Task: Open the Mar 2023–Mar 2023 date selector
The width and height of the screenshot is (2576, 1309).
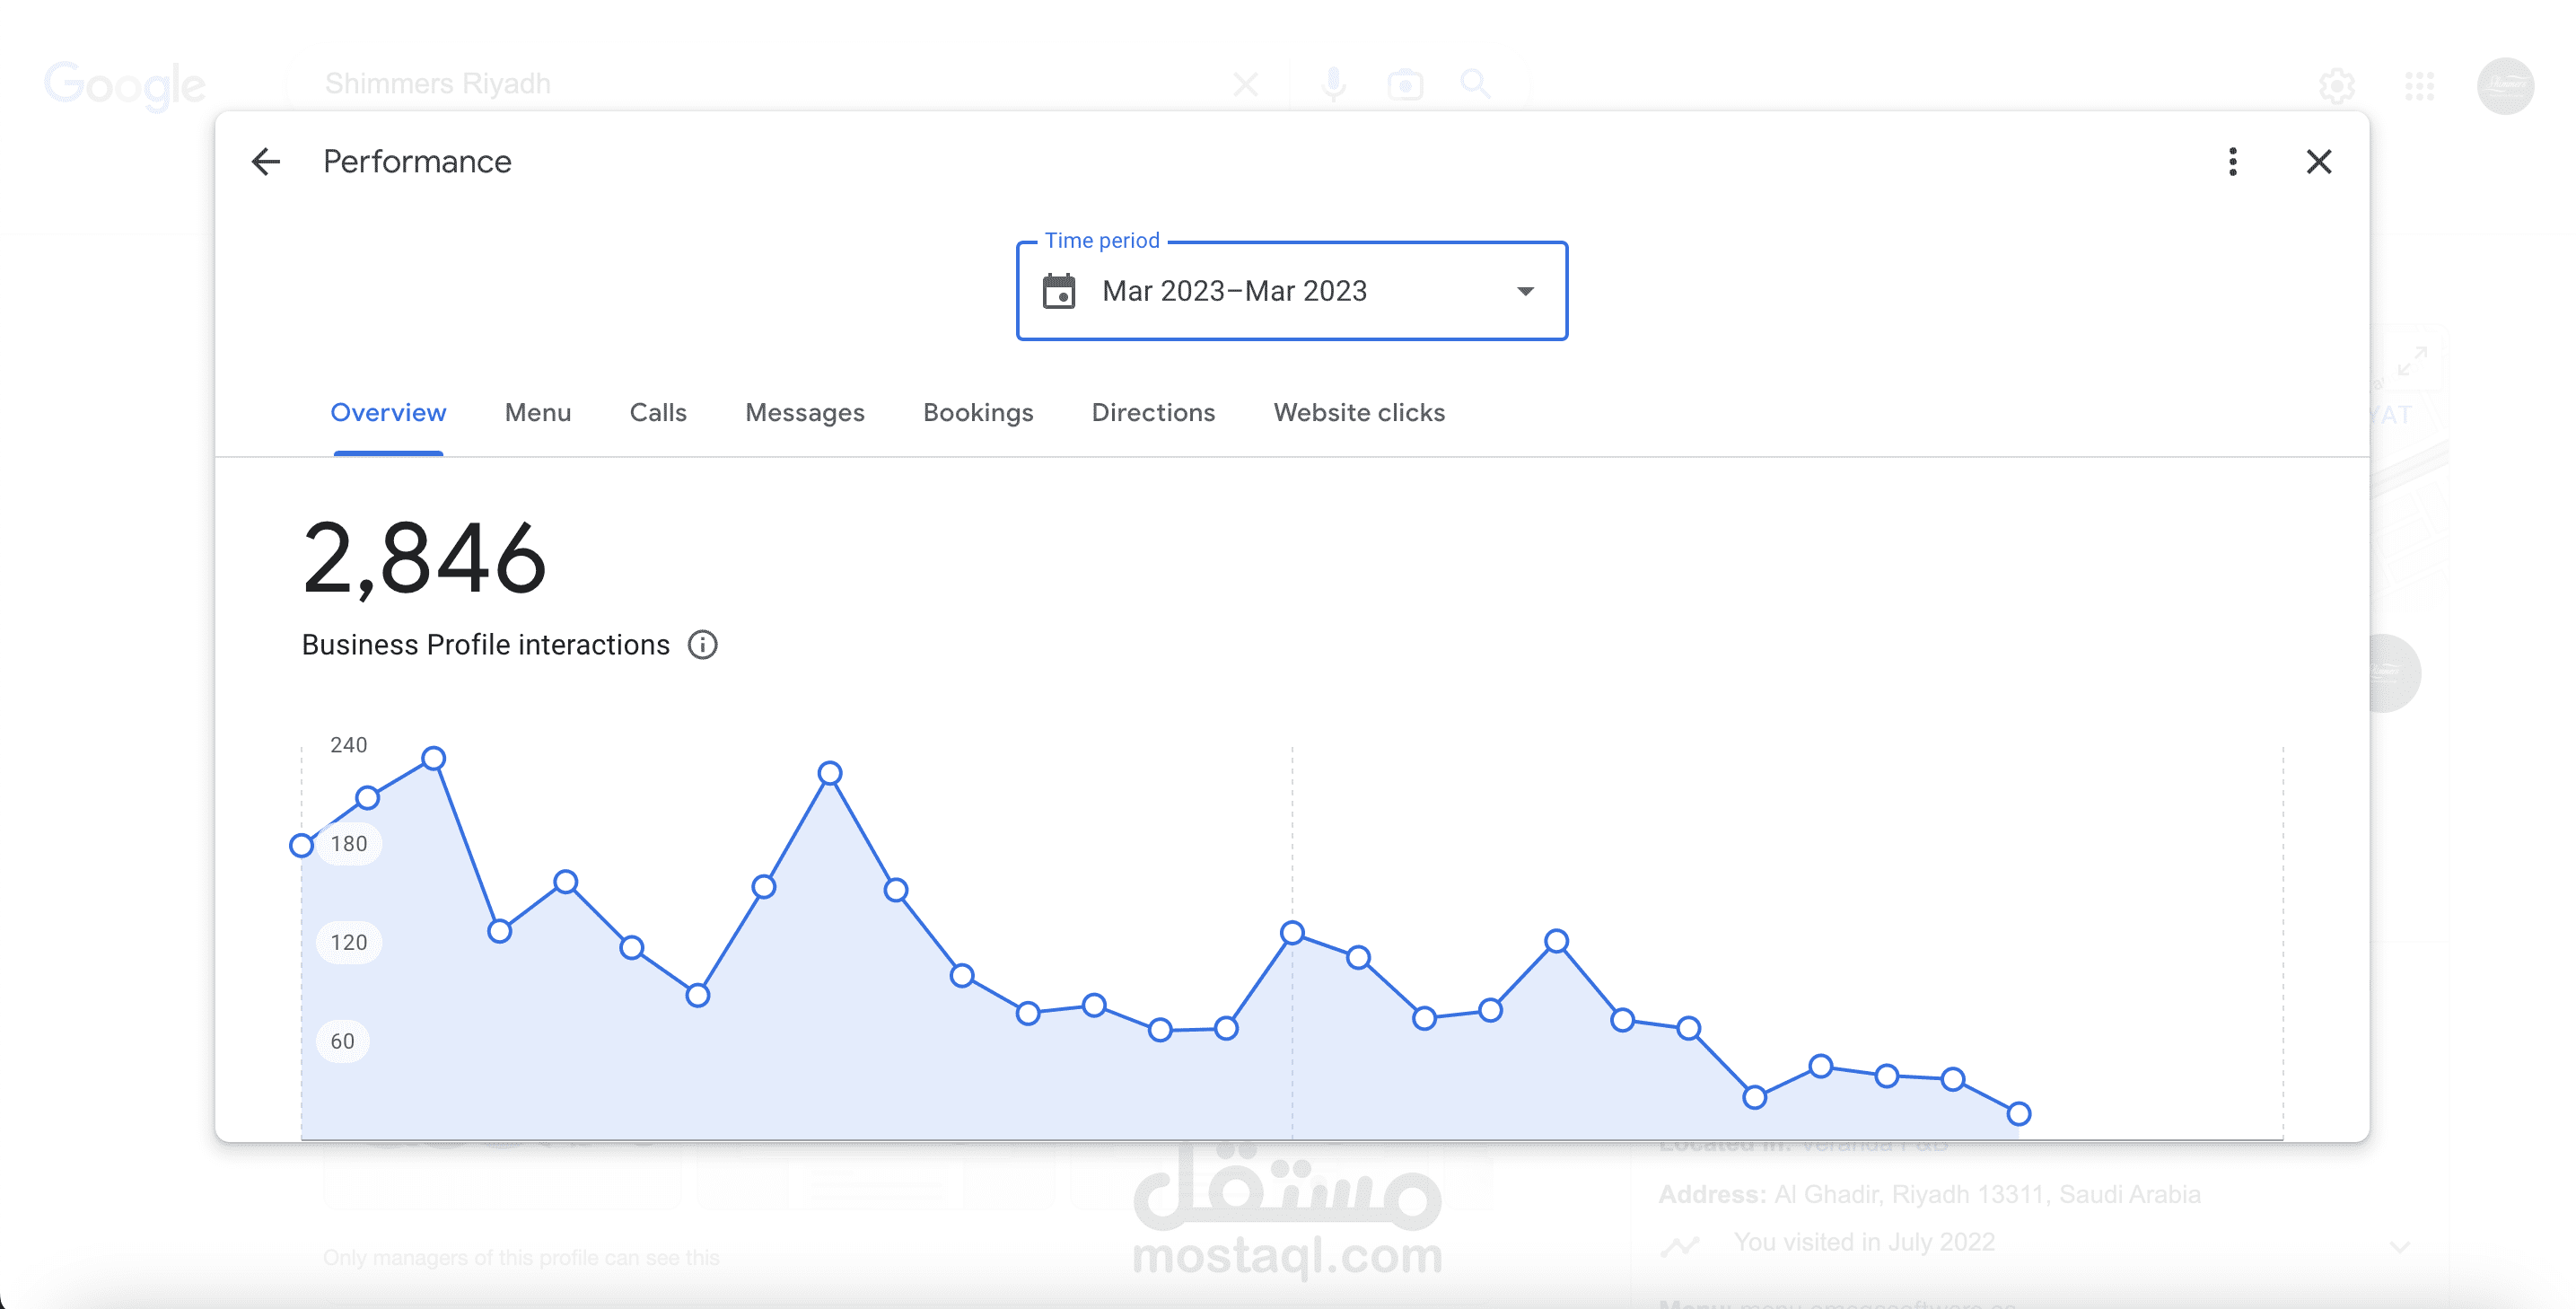Action: click(x=1234, y=291)
